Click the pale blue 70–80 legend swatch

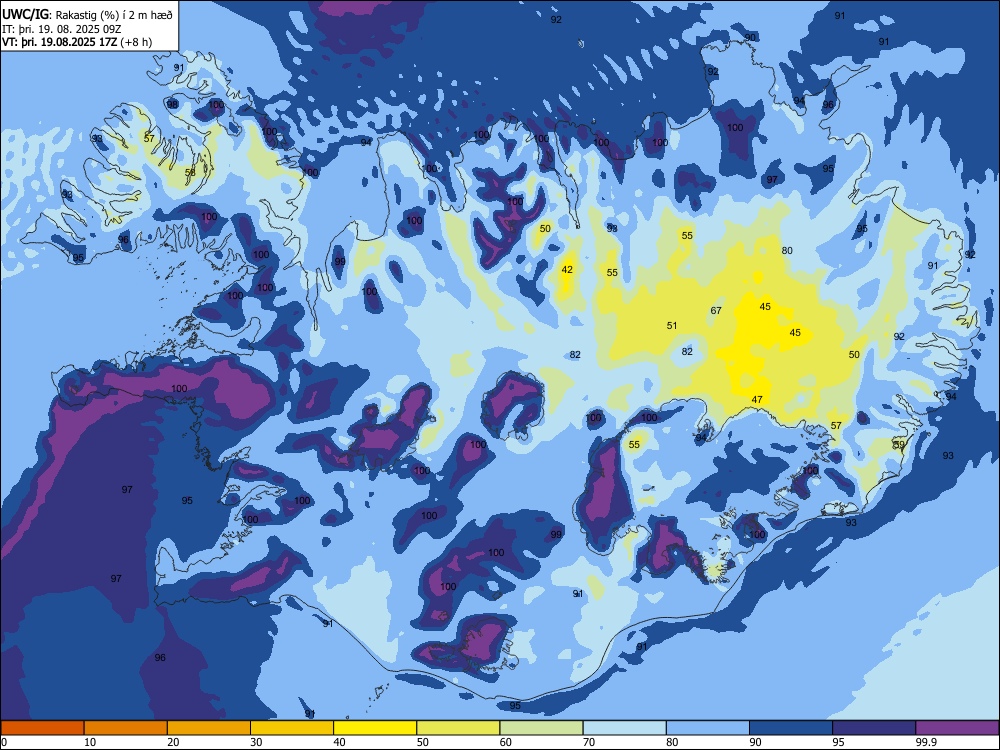[x=624, y=728]
